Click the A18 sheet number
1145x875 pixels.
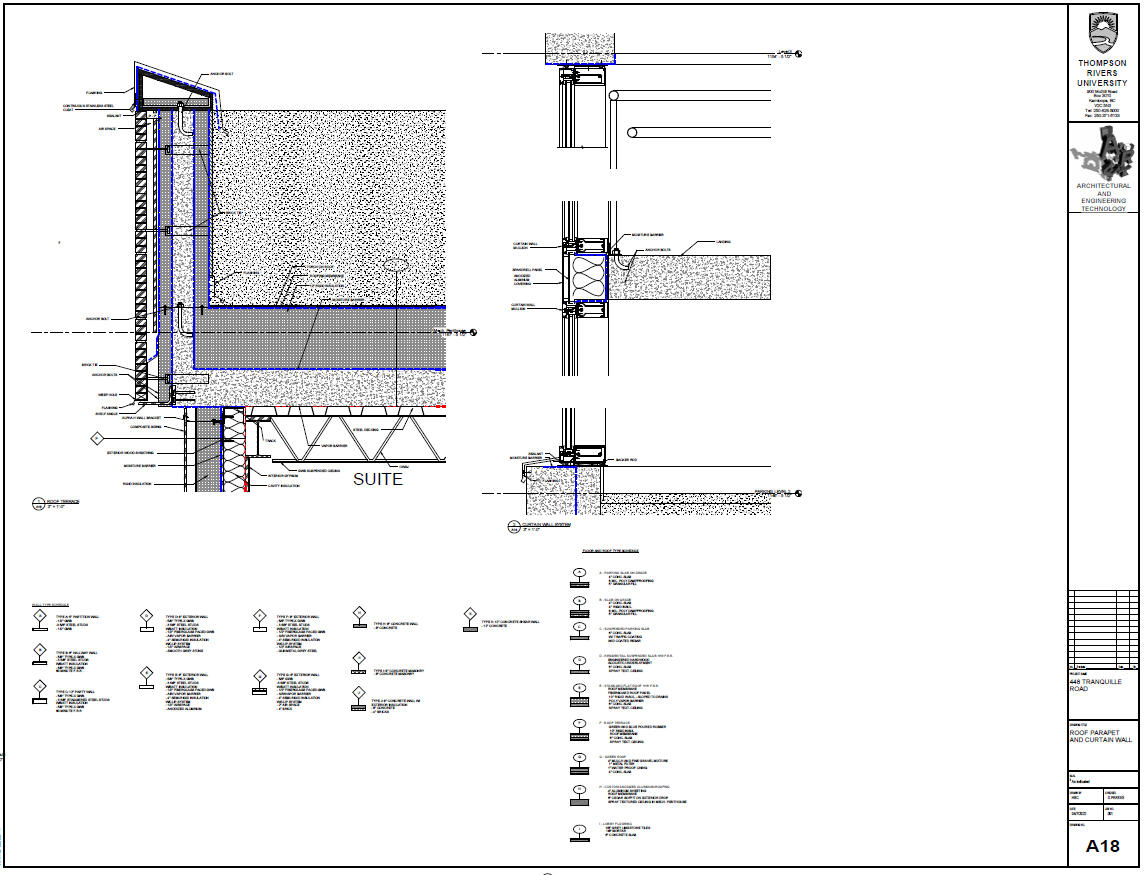(x=1102, y=846)
